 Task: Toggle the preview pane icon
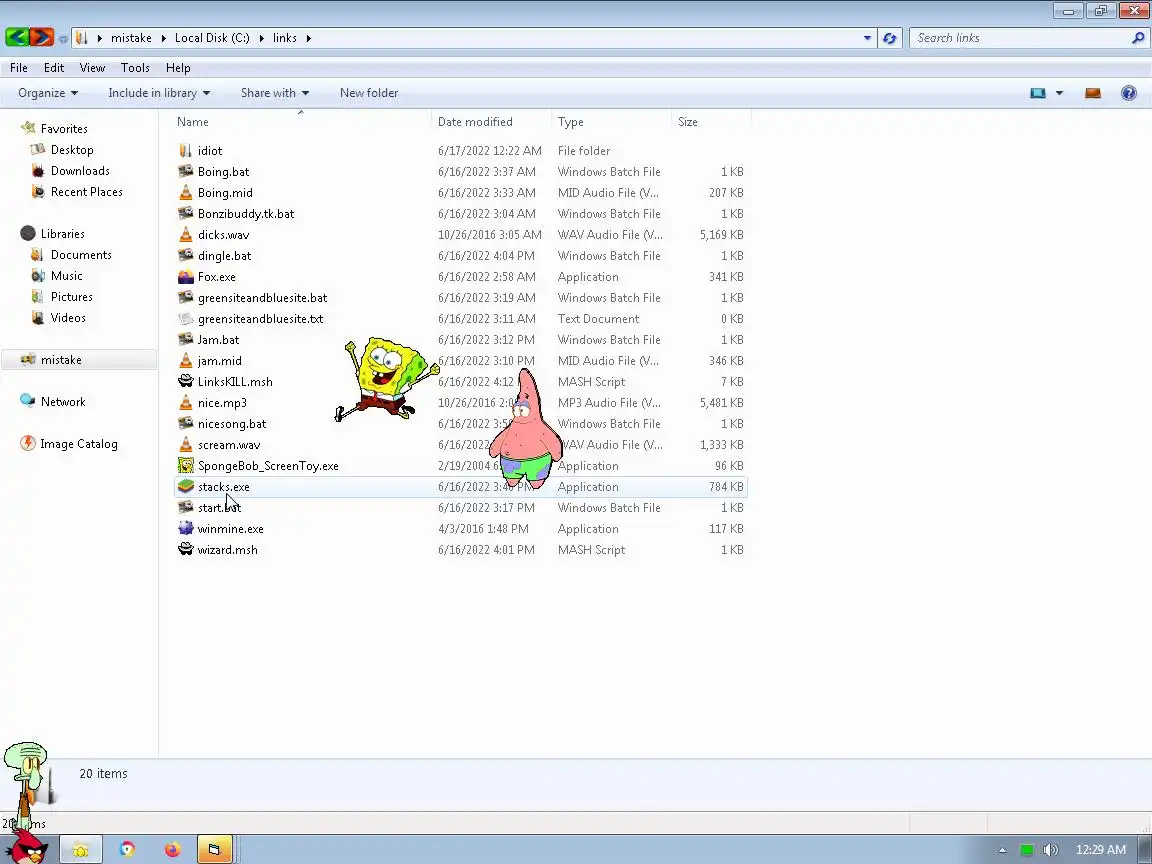[1093, 93]
